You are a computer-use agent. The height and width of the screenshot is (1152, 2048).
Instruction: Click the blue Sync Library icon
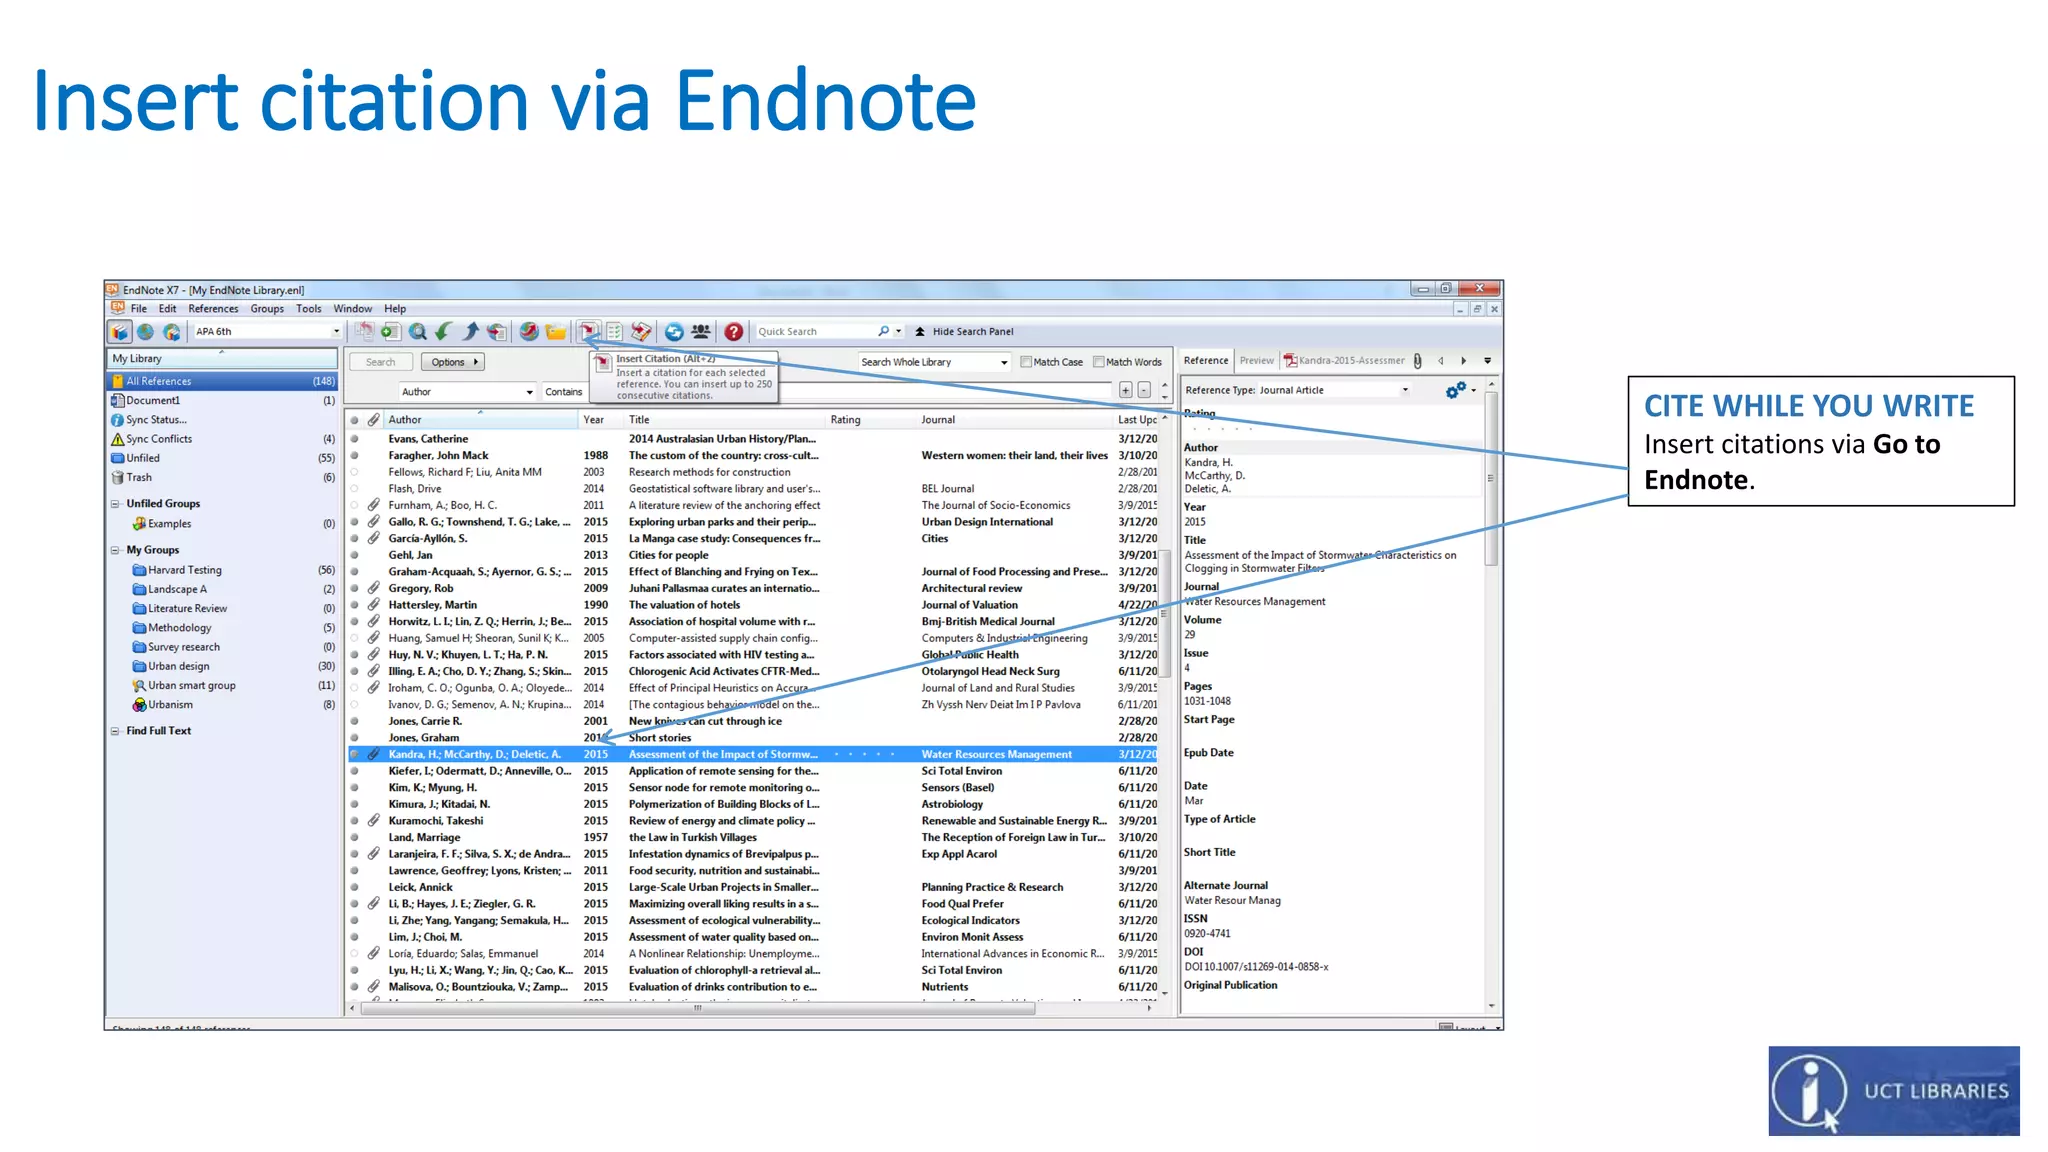coord(675,332)
